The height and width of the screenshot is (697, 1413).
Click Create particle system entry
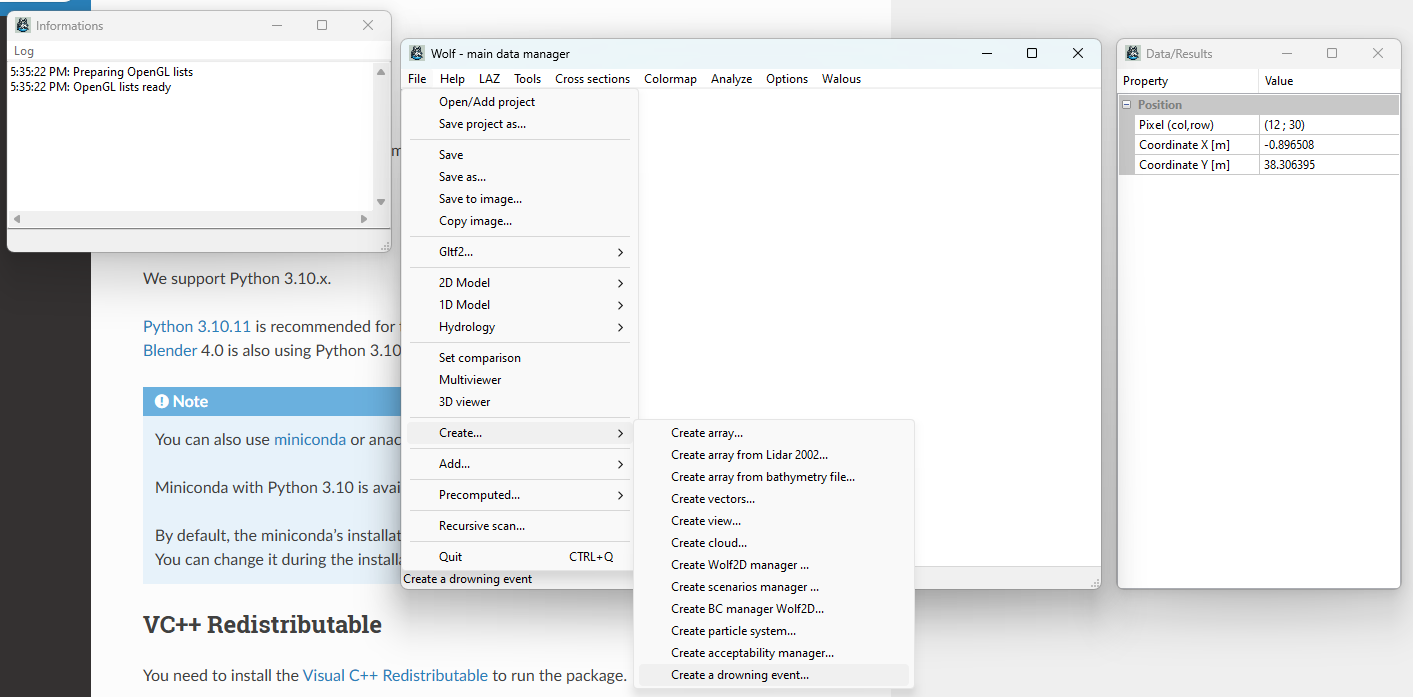(x=733, y=631)
